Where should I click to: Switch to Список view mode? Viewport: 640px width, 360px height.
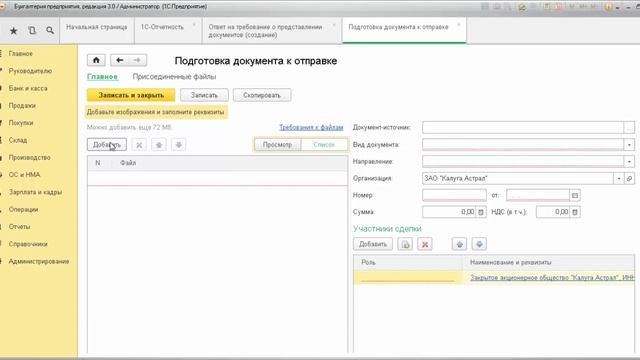point(324,145)
